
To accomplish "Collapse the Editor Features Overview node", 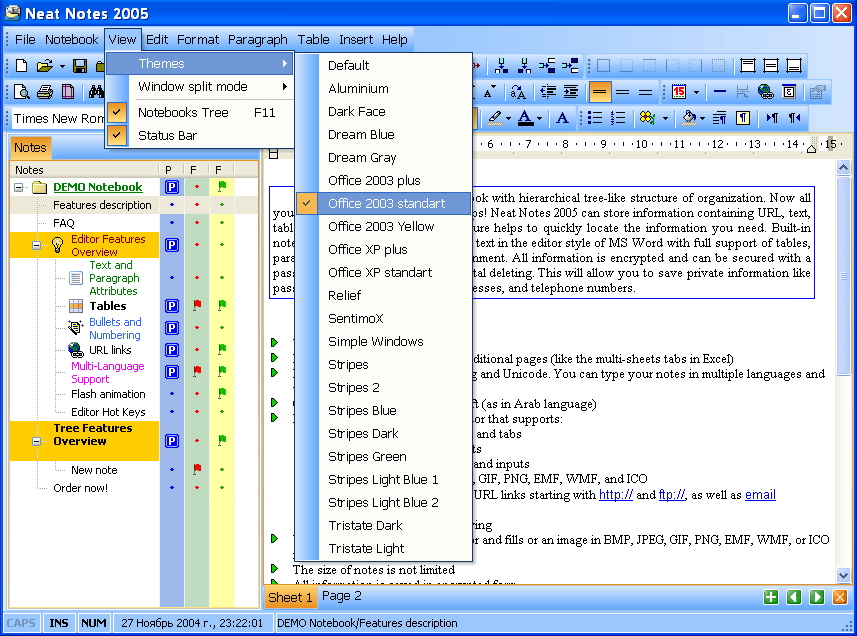I will (x=37, y=246).
